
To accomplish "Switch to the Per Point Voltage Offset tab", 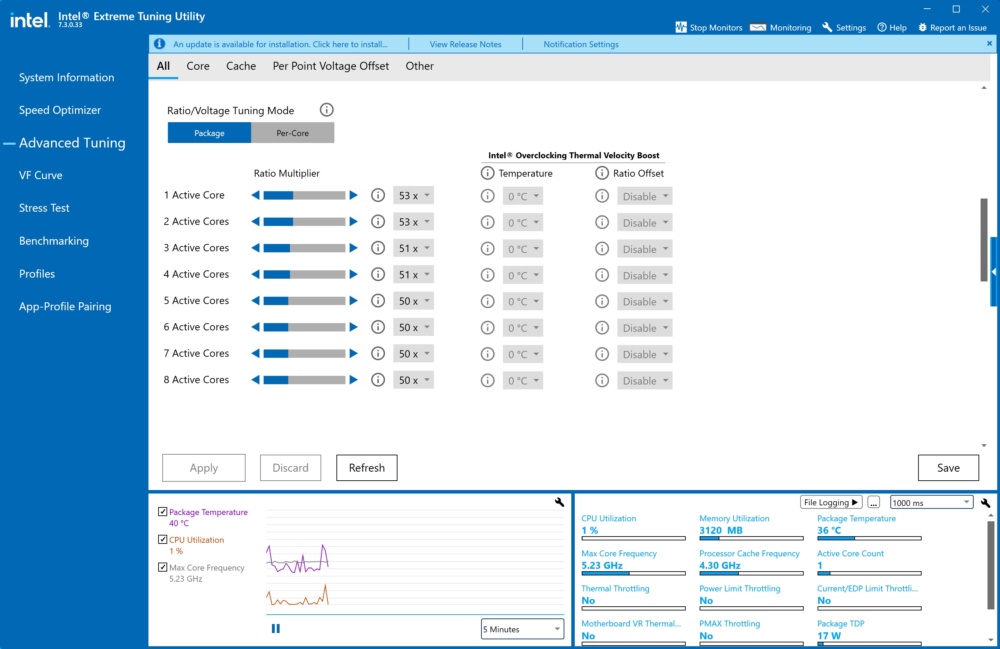I will click(x=330, y=66).
